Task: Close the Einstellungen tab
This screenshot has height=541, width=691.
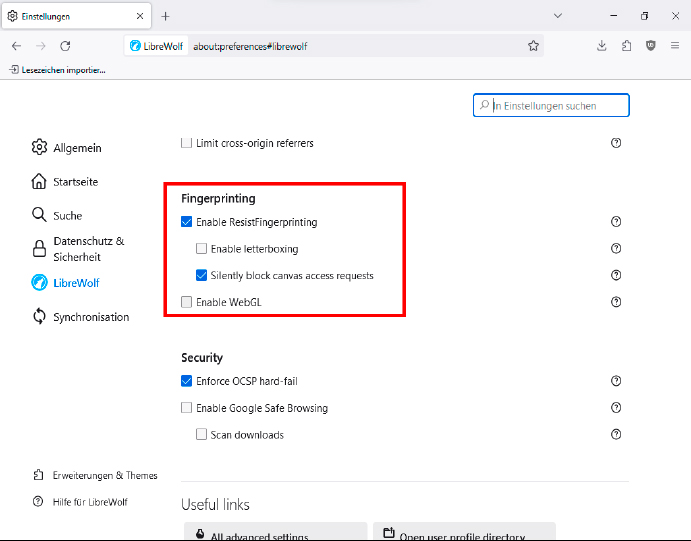Action: pos(140,16)
